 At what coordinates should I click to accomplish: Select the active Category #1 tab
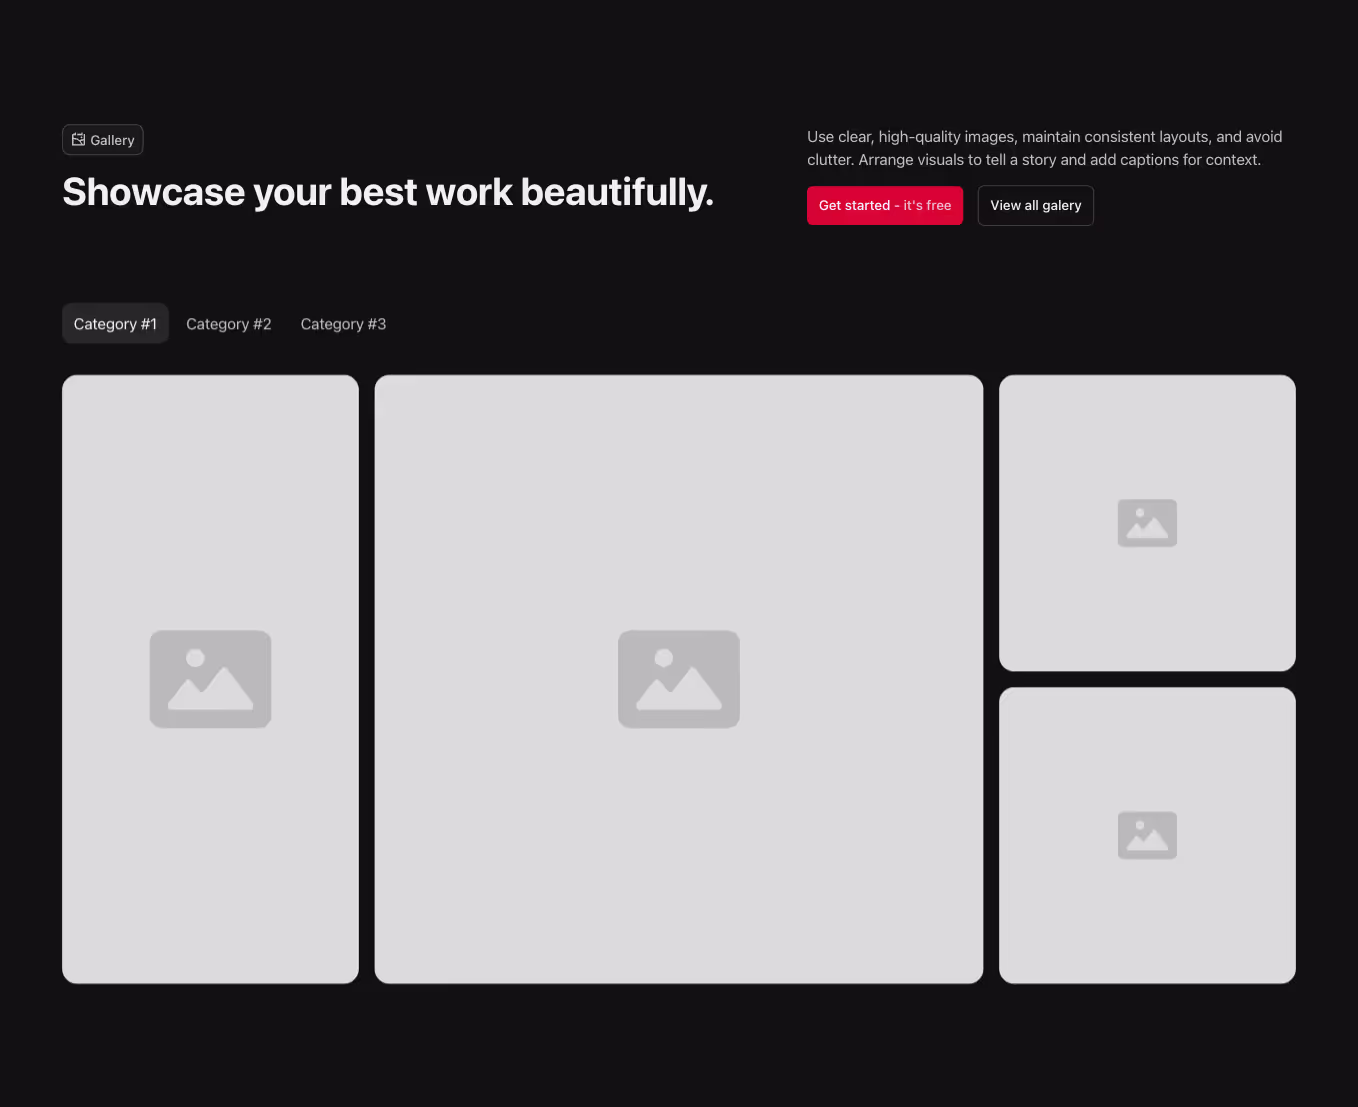[115, 323]
